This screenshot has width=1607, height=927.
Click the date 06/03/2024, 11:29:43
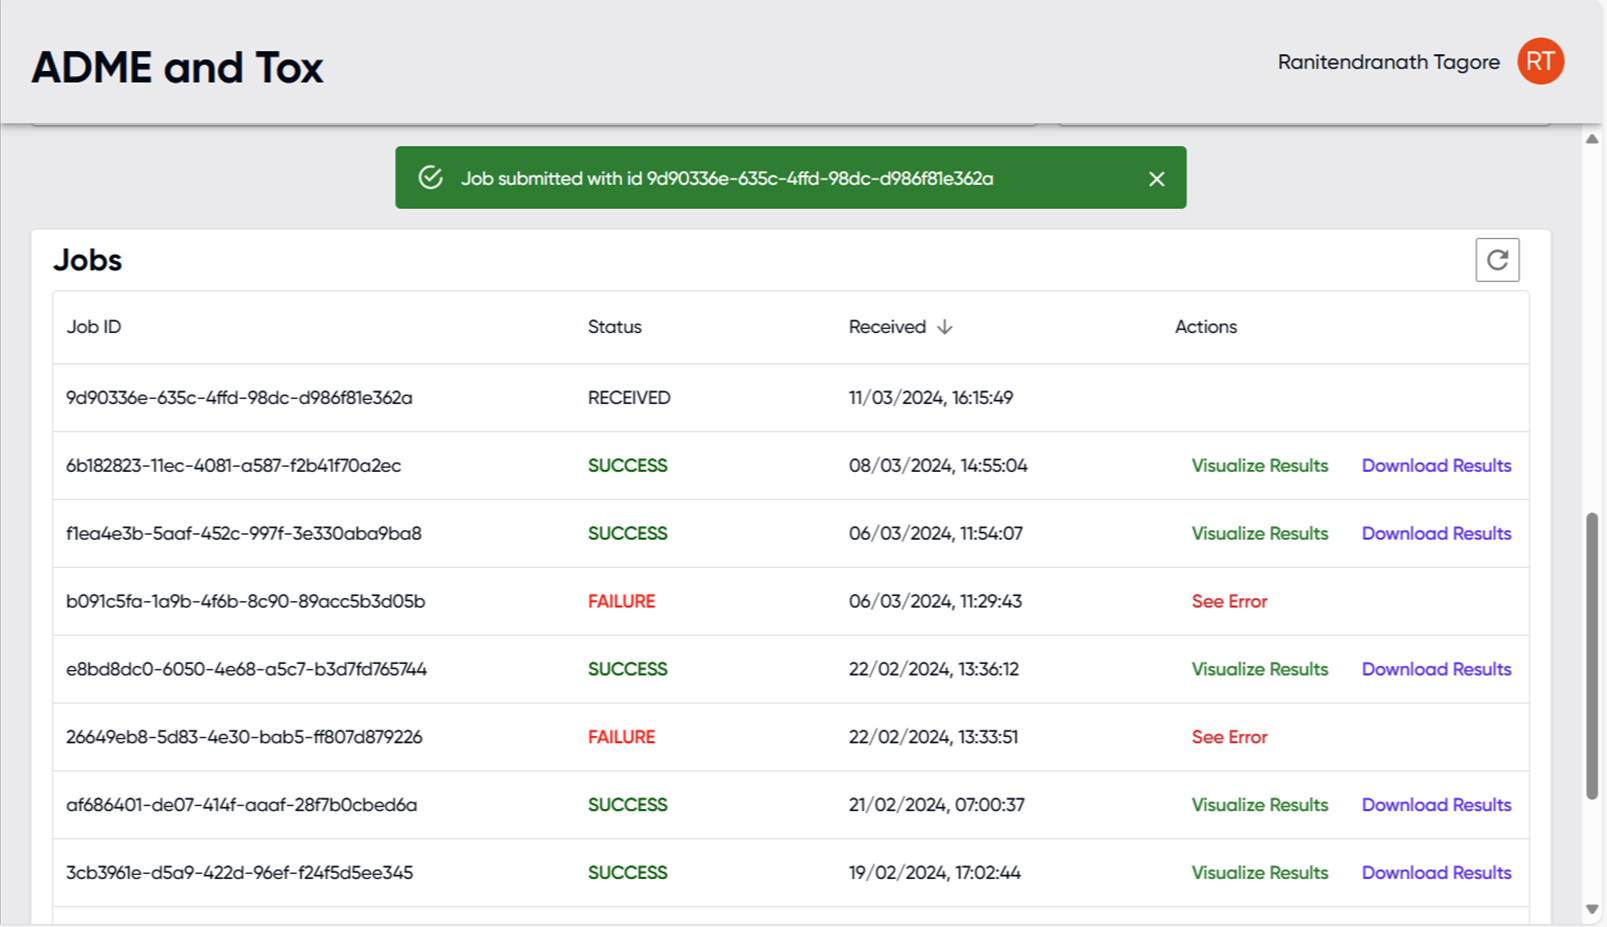pos(935,602)
